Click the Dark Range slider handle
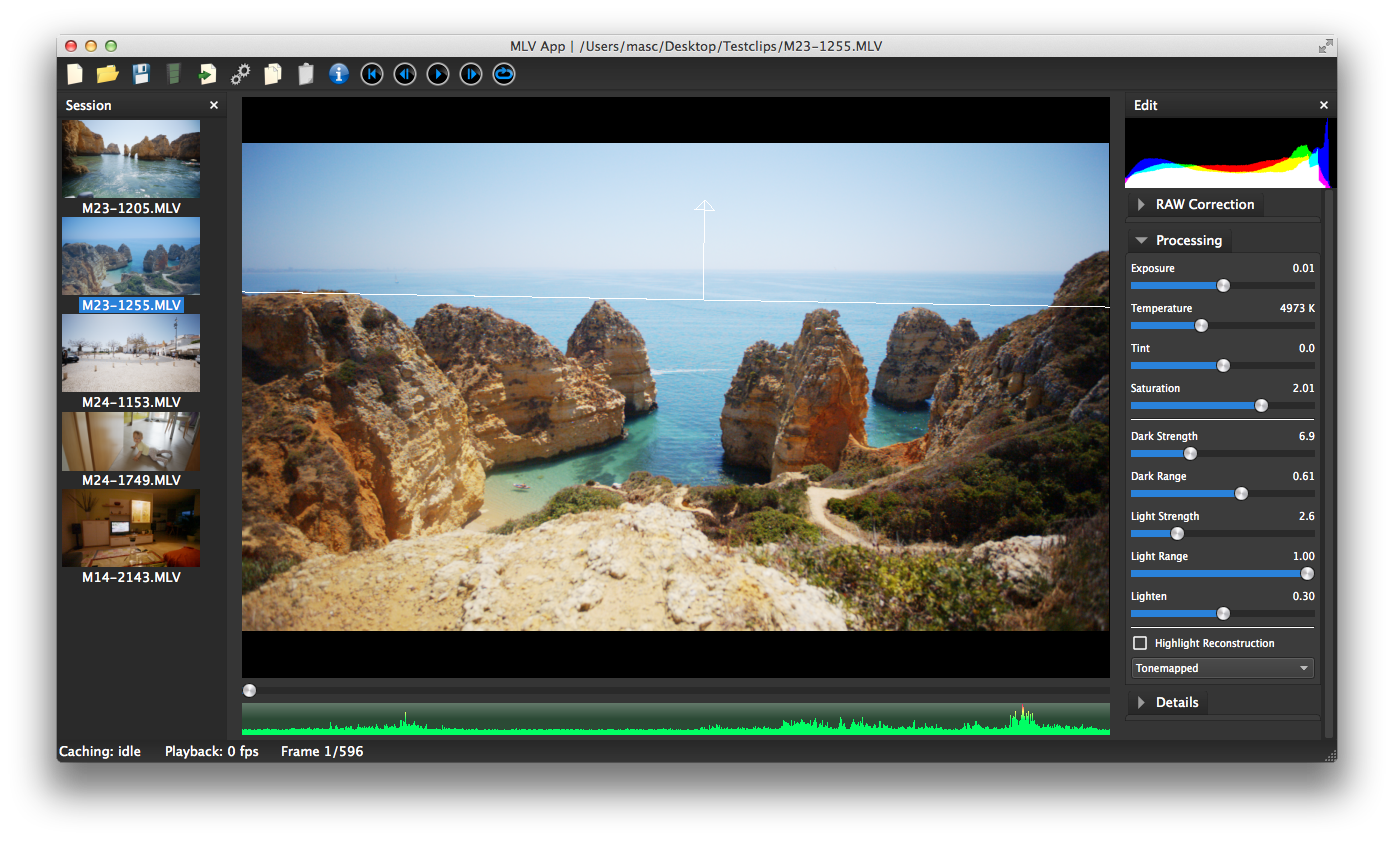 click(x=1241, y=494)
